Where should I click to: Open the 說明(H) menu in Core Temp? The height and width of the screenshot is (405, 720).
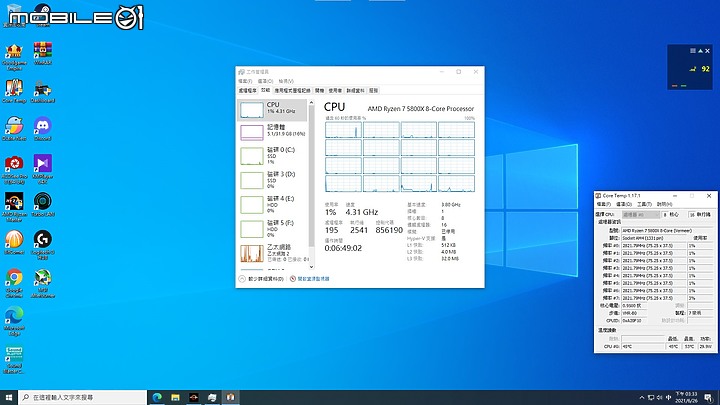tap(664, 204)
